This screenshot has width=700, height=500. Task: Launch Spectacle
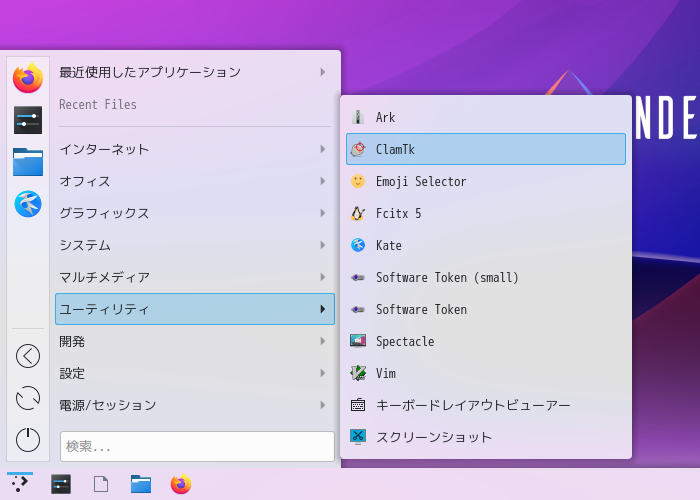point(486,341)
